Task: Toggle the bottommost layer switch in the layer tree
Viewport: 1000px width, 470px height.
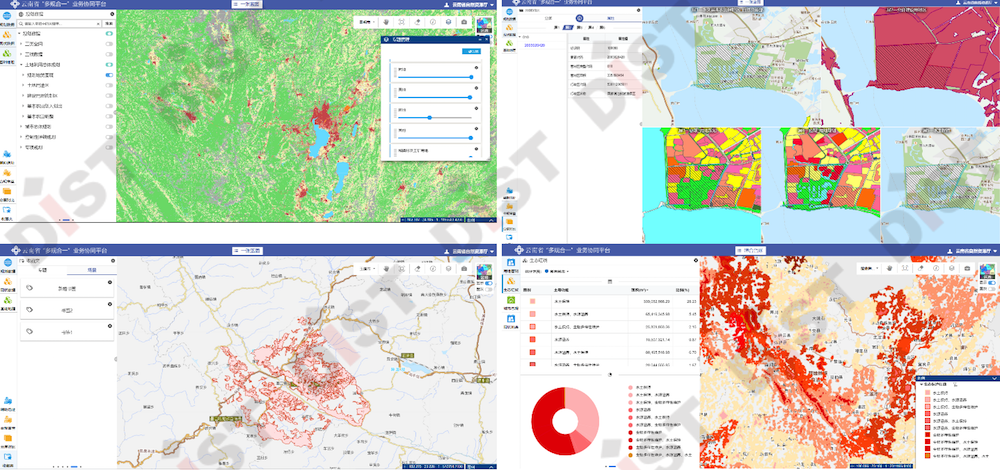Action: [109, 148]
